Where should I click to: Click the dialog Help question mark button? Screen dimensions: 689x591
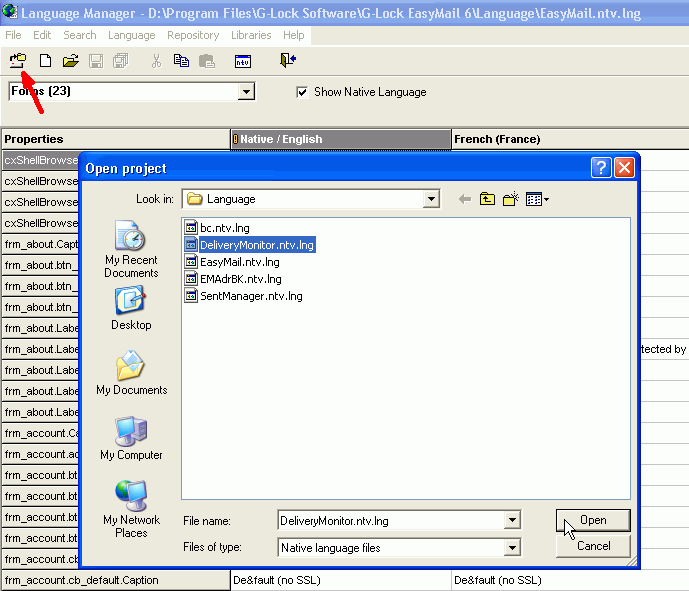click(x=601, y=167)
